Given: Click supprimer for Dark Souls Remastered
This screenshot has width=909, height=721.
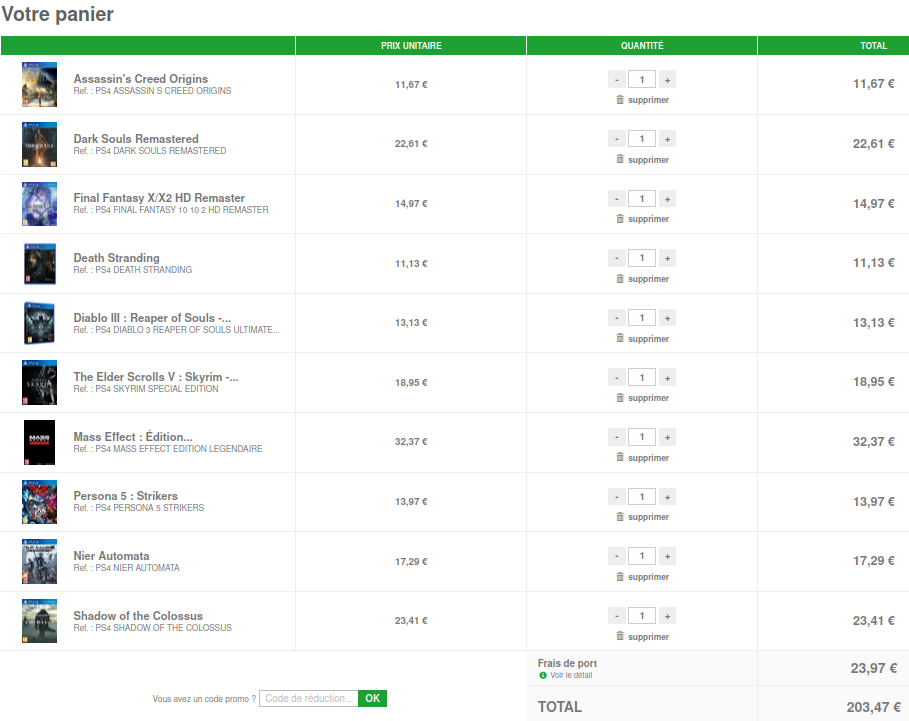Looking at the screenshot, I should (x=642, y=159).
